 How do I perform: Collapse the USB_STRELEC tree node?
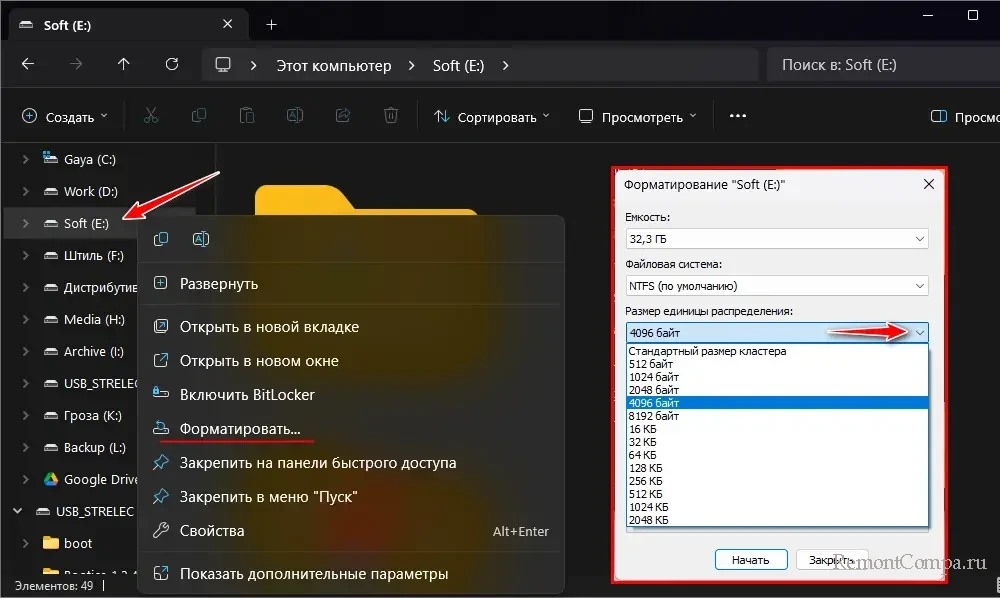(x=18, y=511)
